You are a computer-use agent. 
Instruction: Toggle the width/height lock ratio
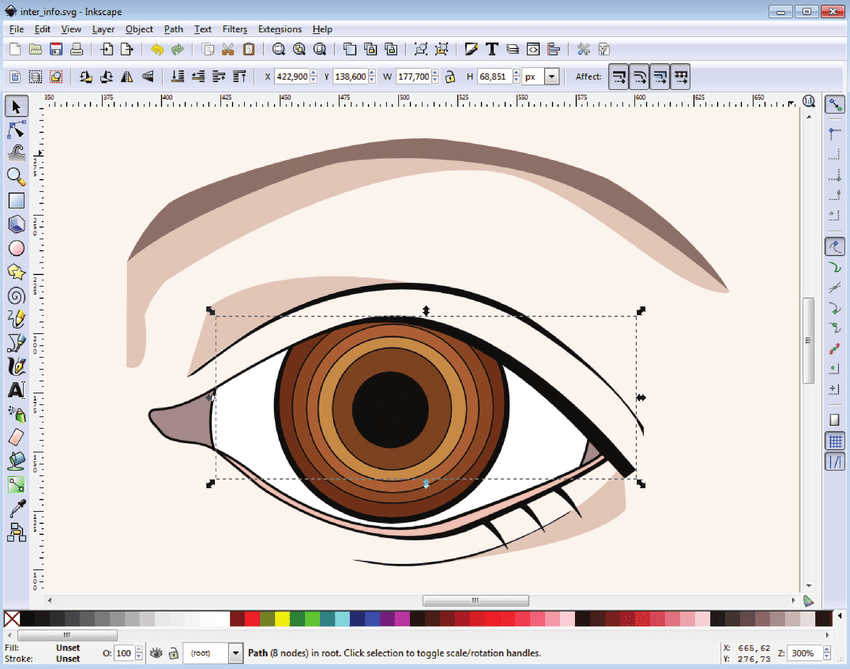pos(450,77)
